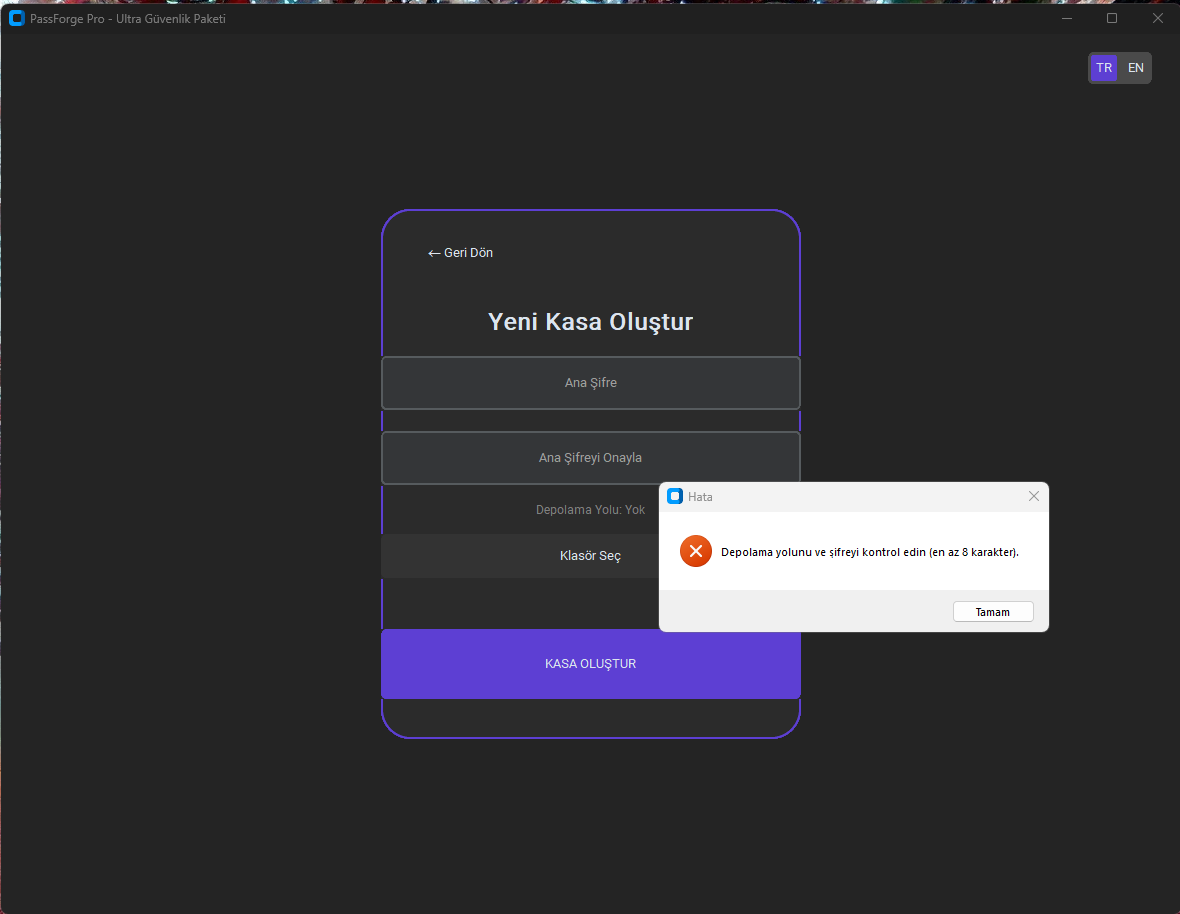Focus the Ana Şifreyi Onayla field
This screenshot has width=1180, height=914.
tap(590, 458)
